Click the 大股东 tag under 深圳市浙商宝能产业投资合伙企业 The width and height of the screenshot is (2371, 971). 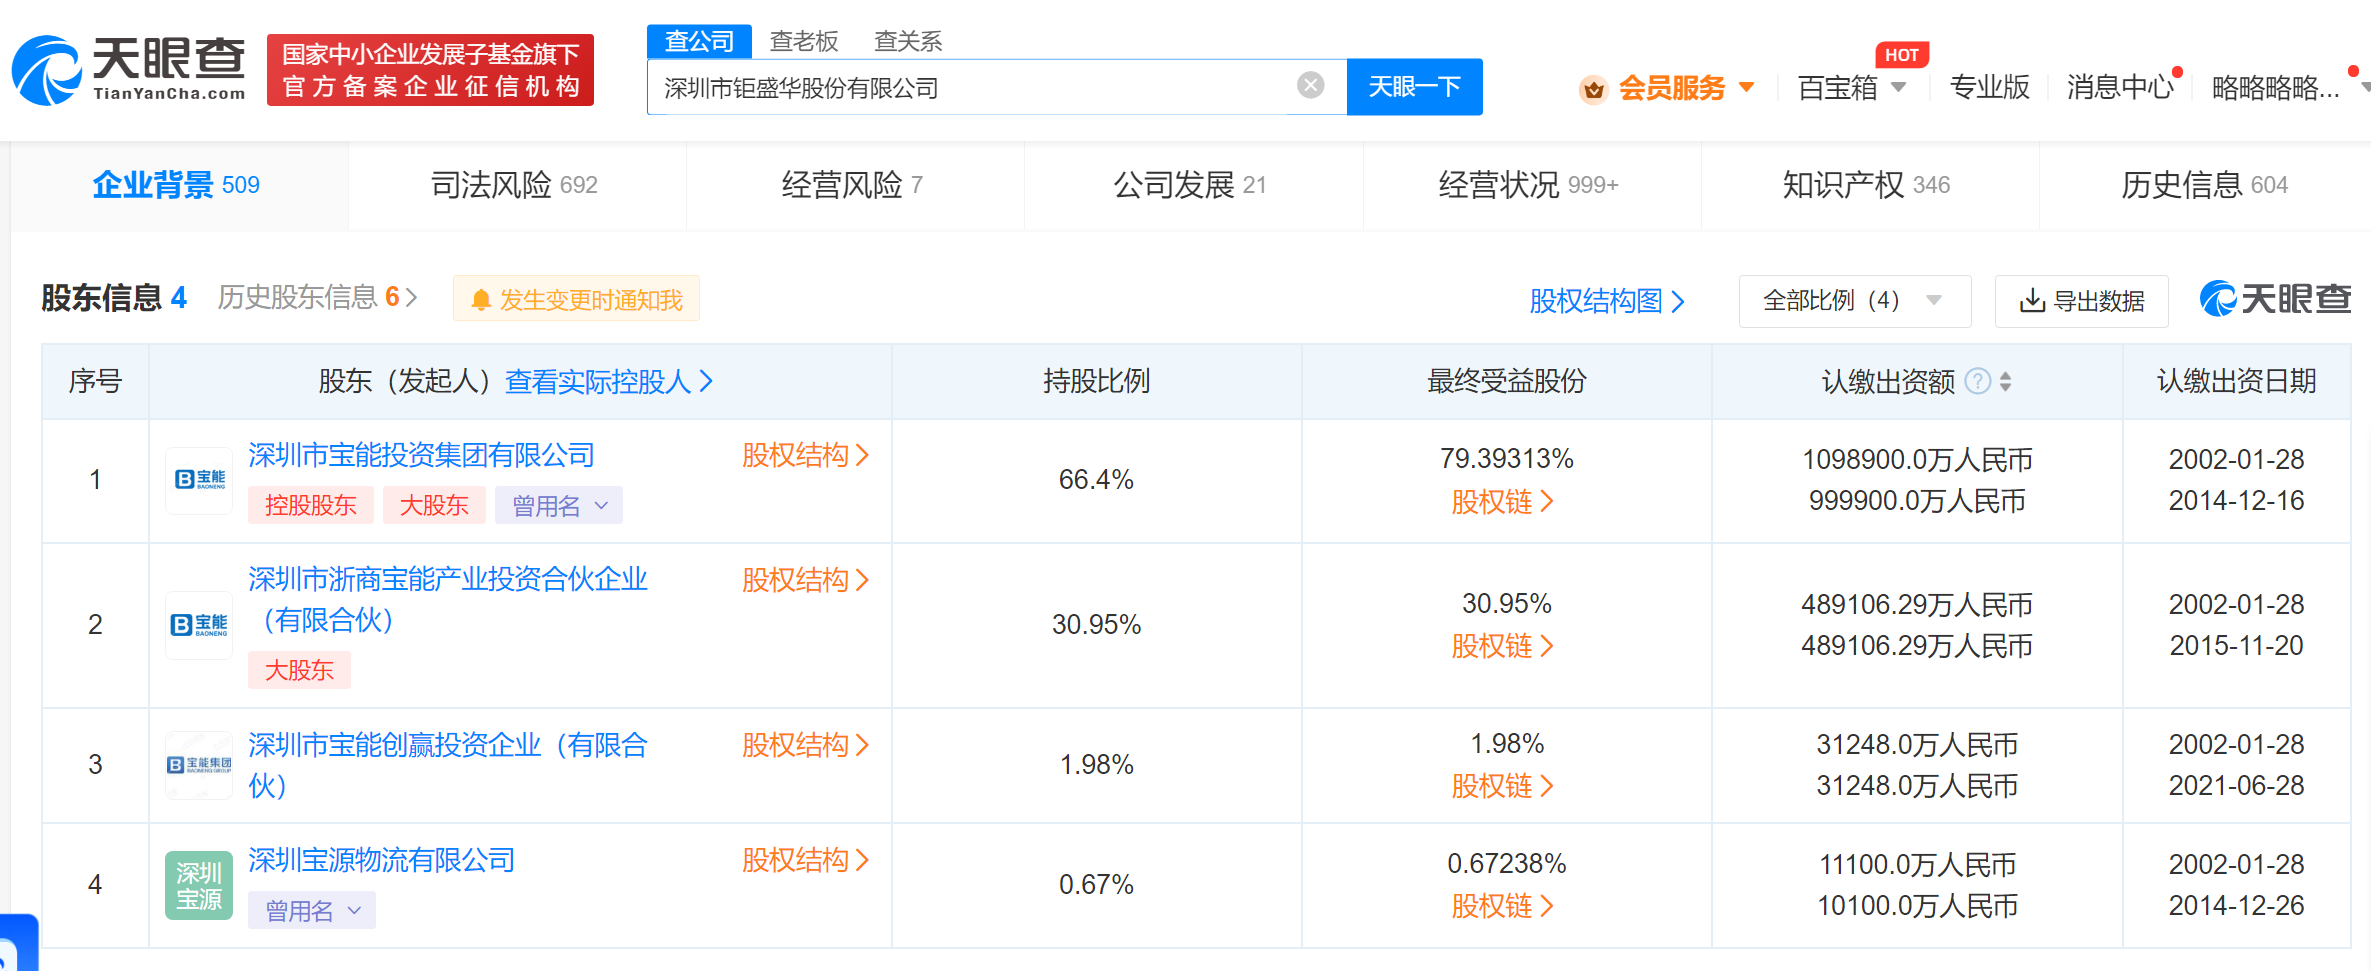click(299, 670)
